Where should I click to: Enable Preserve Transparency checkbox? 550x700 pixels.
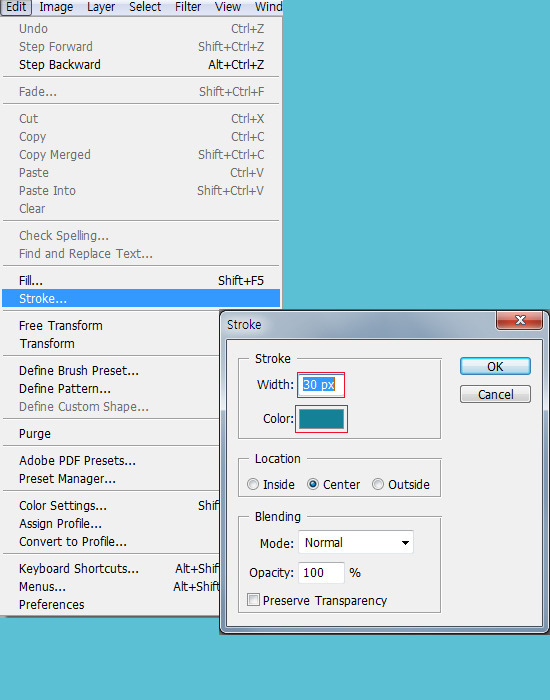(253, 600)
